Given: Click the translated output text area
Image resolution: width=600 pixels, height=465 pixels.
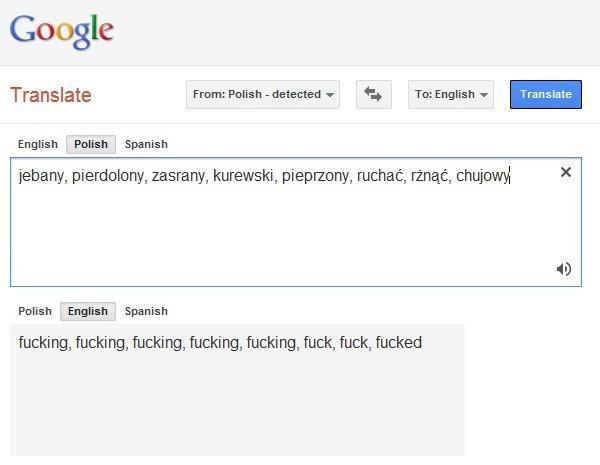Looking at the screenshot, I should tap(237, 400).
